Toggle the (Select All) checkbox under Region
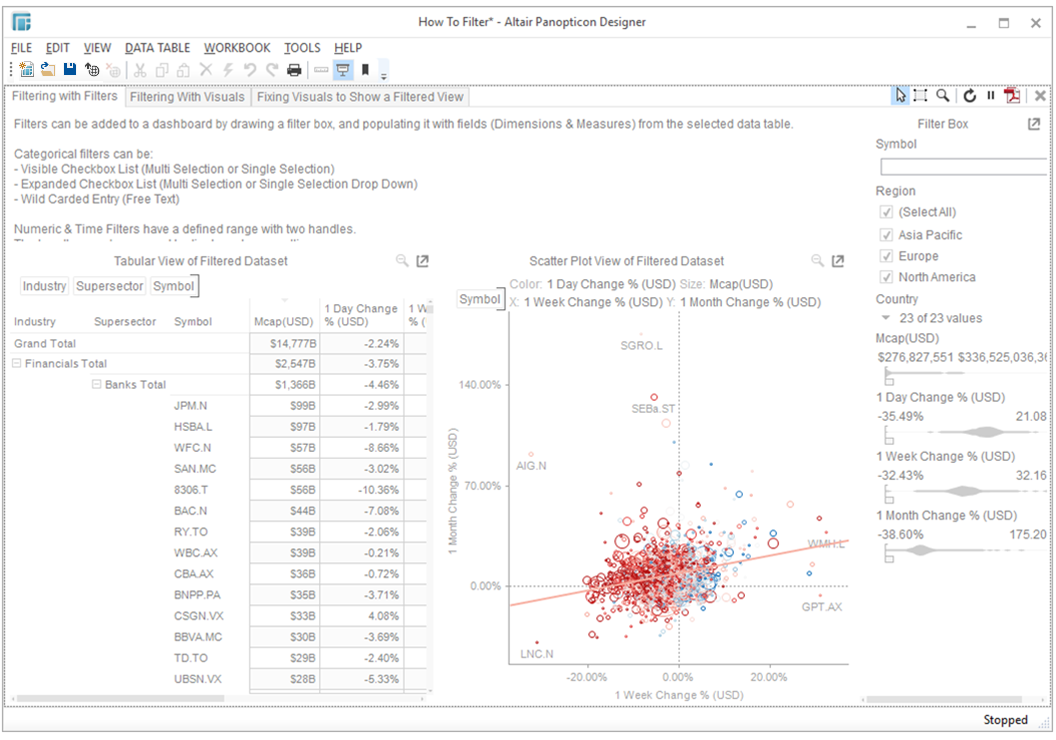The height and width of the screenshot is (740, 1056). coord(887,212)
